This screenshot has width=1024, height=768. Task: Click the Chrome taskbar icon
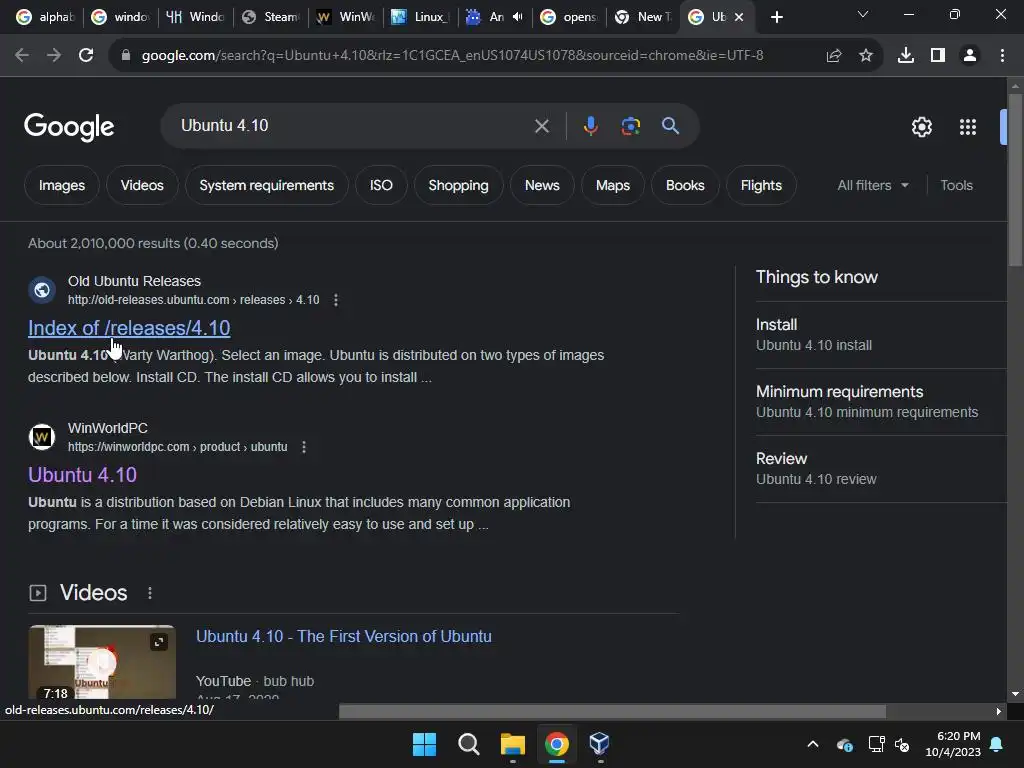556,744
